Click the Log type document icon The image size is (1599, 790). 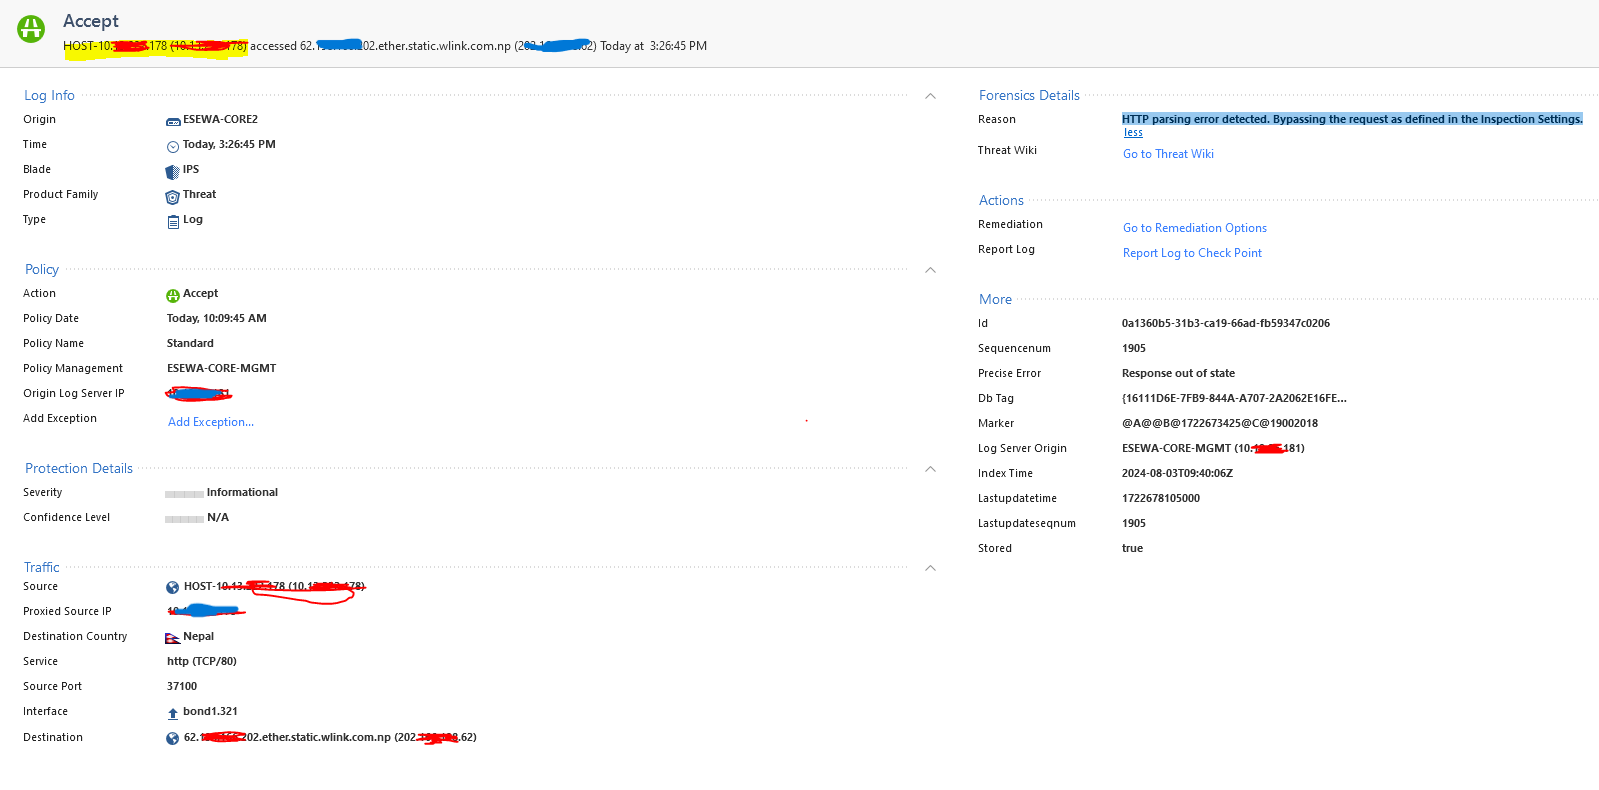point(173,221)
